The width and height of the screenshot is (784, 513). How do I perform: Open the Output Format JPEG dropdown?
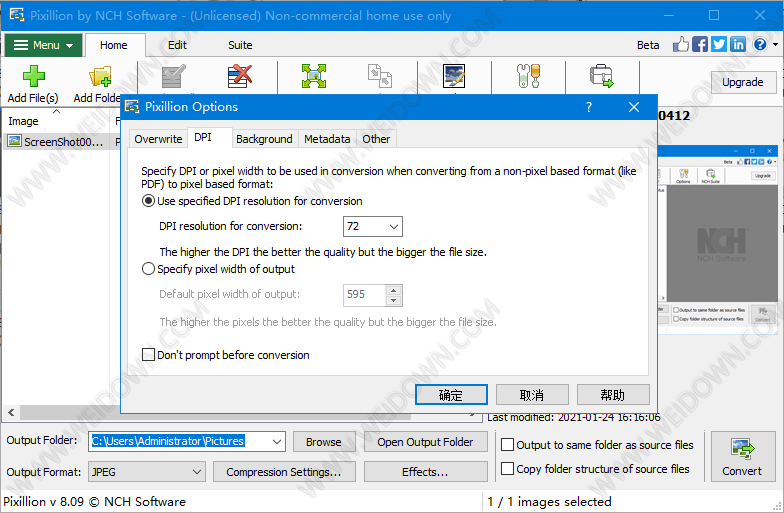[195, 472]
